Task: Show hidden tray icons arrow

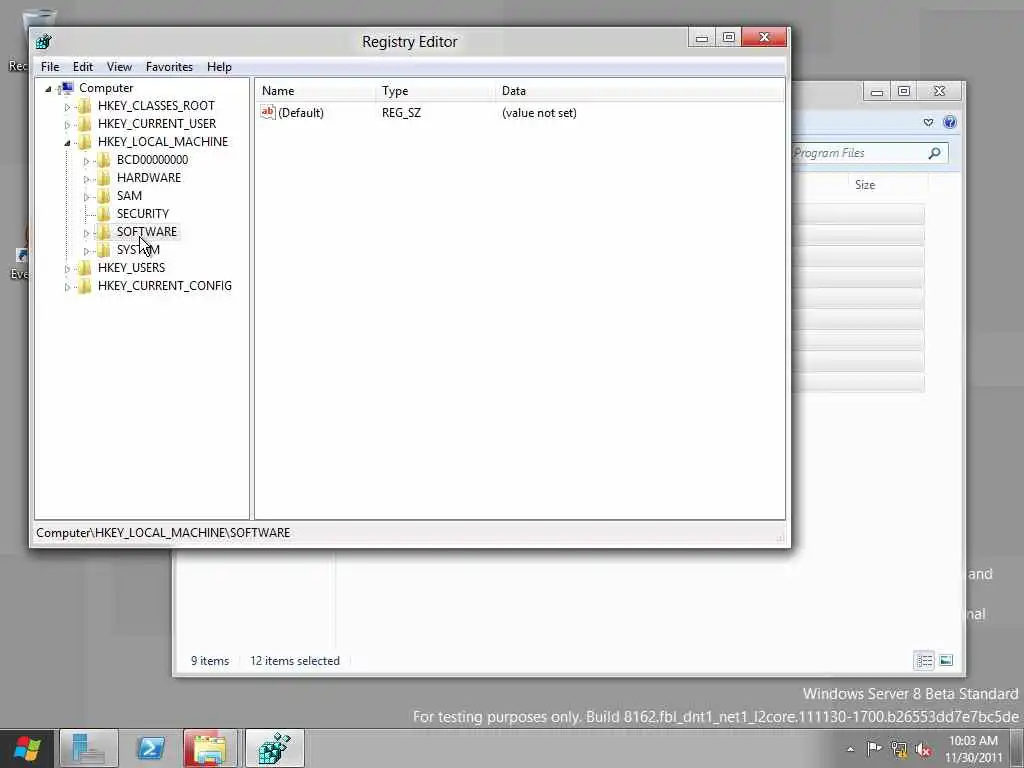Action: click(x=850, y=749)
